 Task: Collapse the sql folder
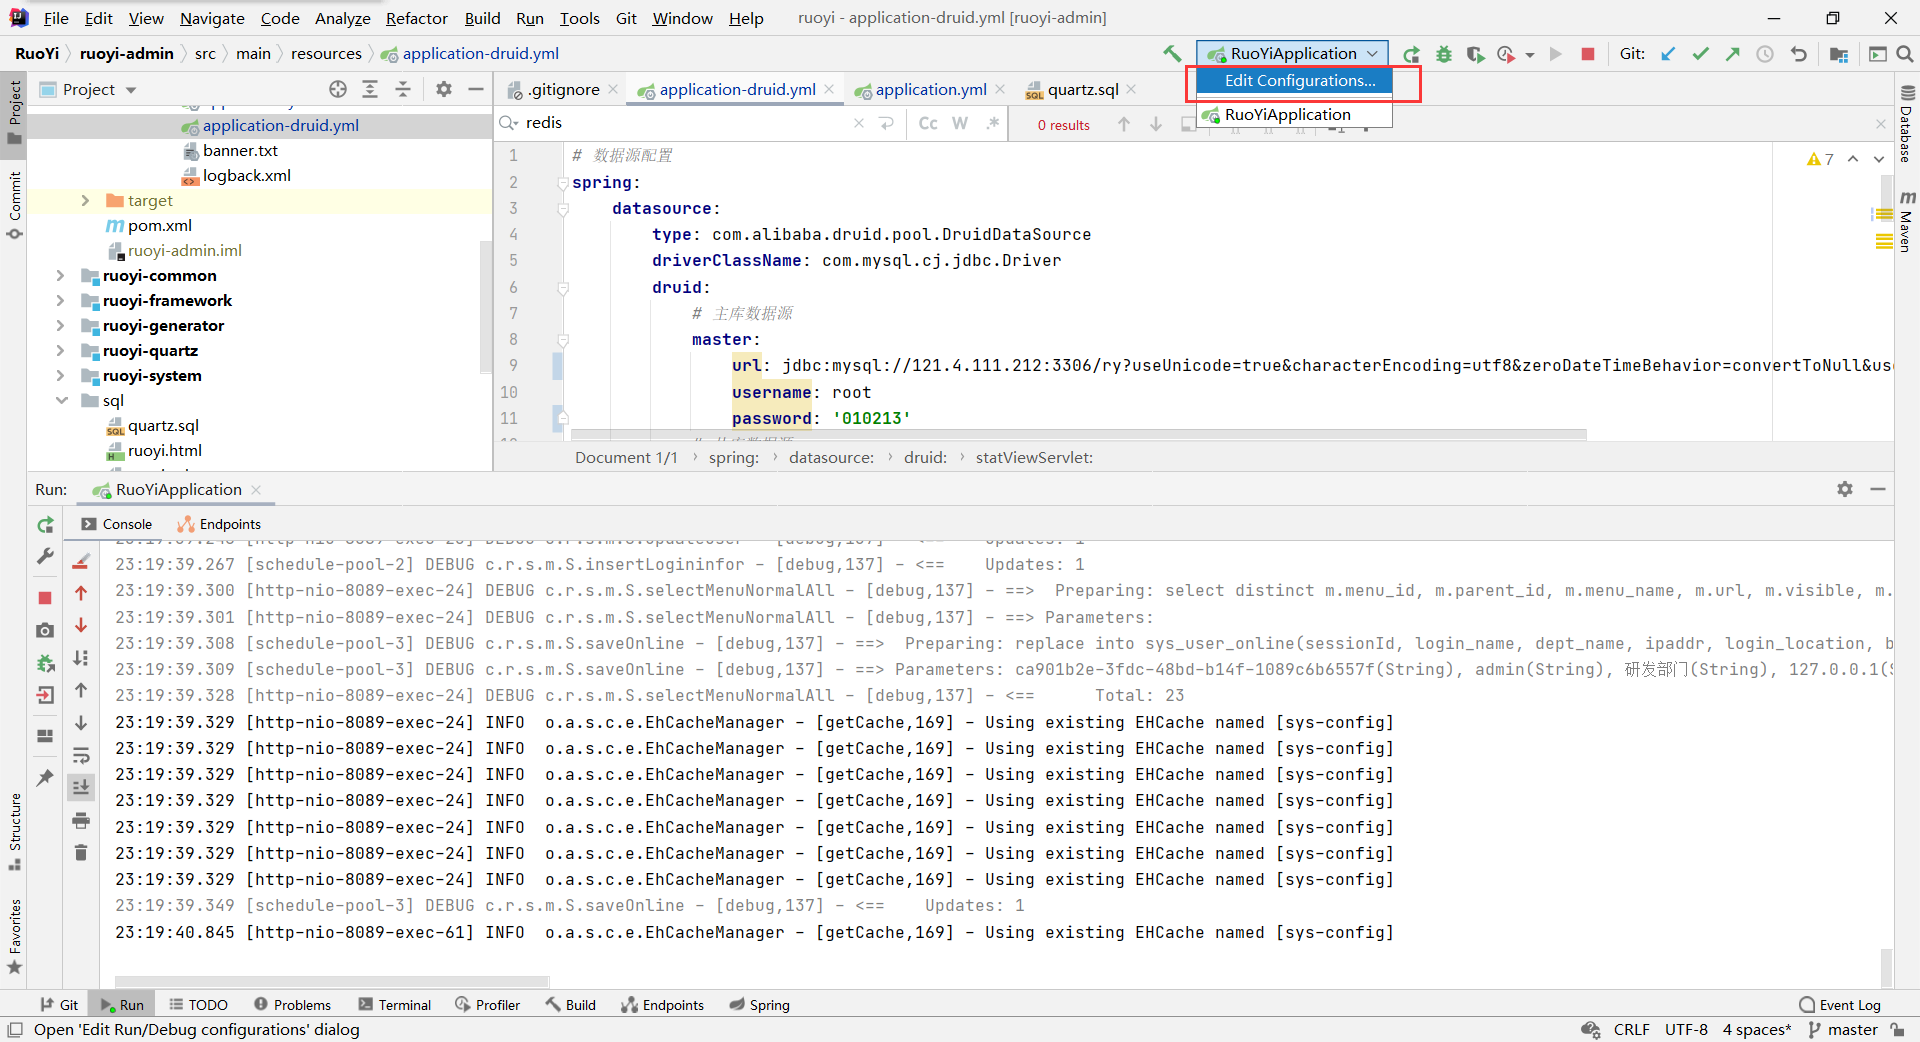pos(60,401)
